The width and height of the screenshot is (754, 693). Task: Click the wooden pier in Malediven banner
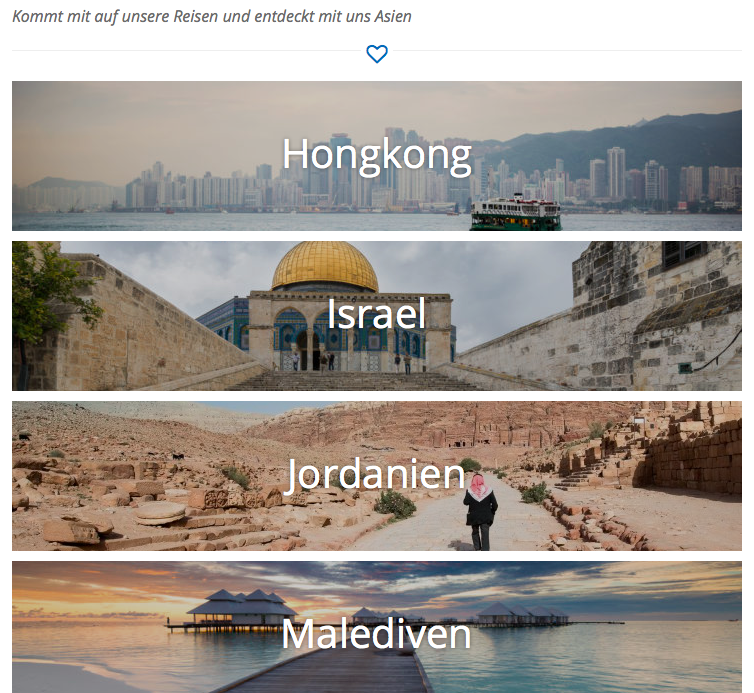[337, 671]
